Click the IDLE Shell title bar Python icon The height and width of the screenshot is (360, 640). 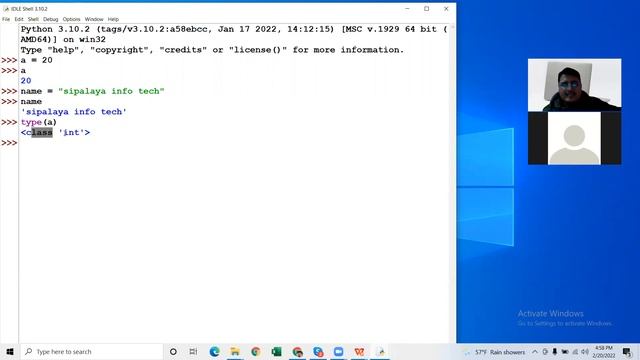6,9
